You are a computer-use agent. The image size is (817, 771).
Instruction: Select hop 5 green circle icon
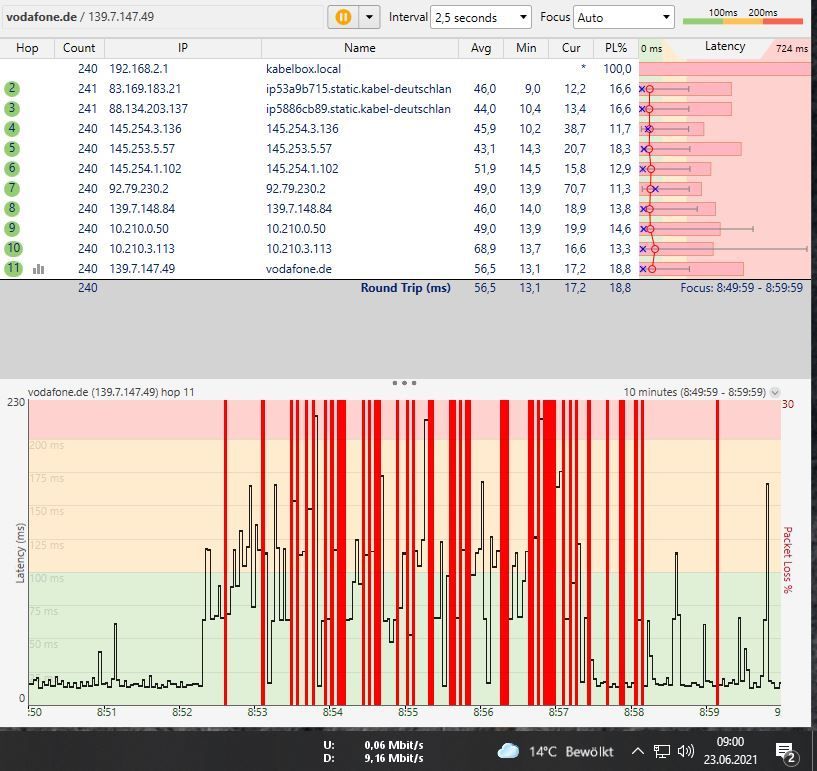(x=12, y=148)
